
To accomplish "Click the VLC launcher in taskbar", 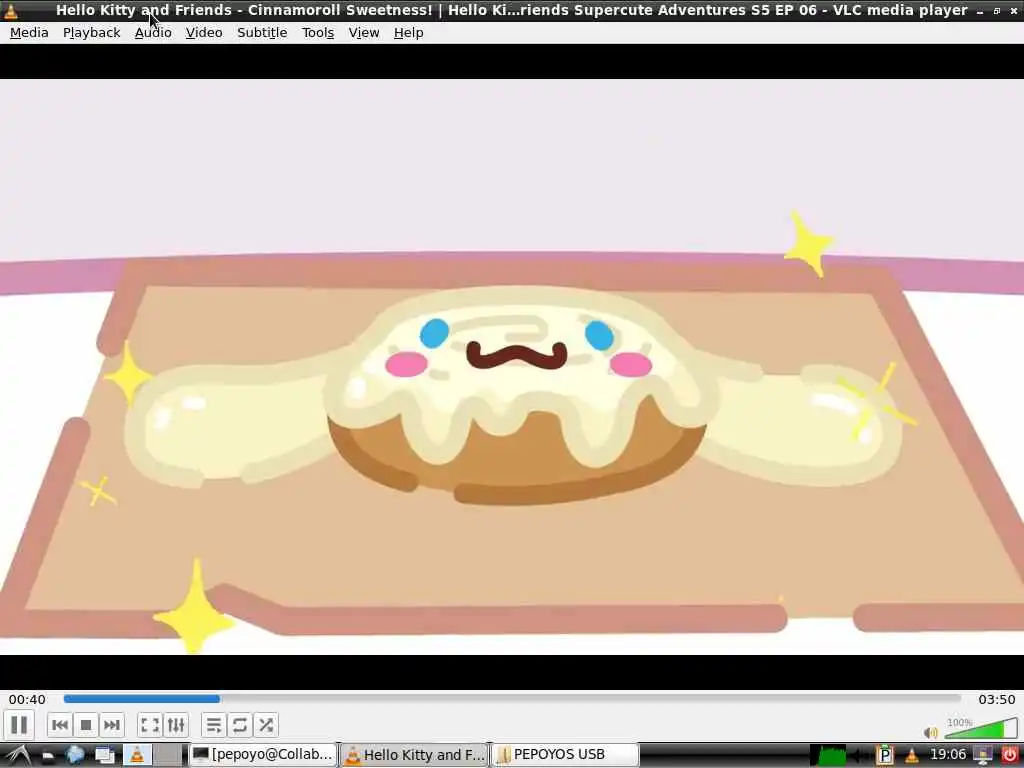I will click(137, 755).
